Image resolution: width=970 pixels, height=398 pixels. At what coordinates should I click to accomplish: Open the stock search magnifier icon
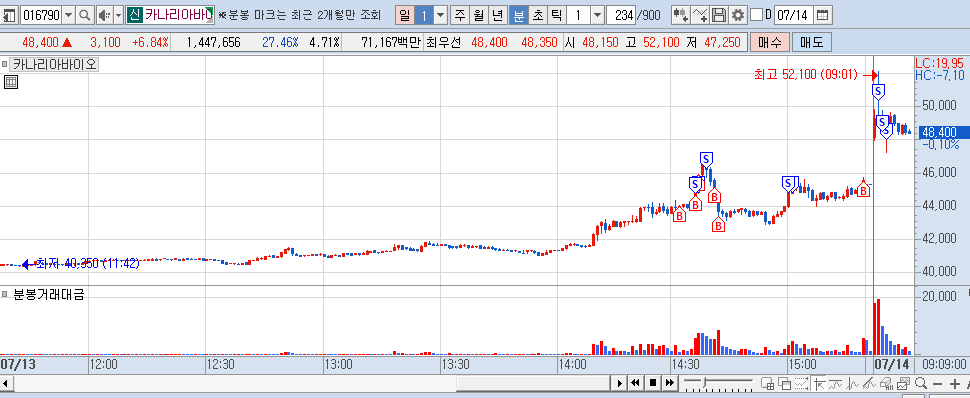(x=85, y=15)
